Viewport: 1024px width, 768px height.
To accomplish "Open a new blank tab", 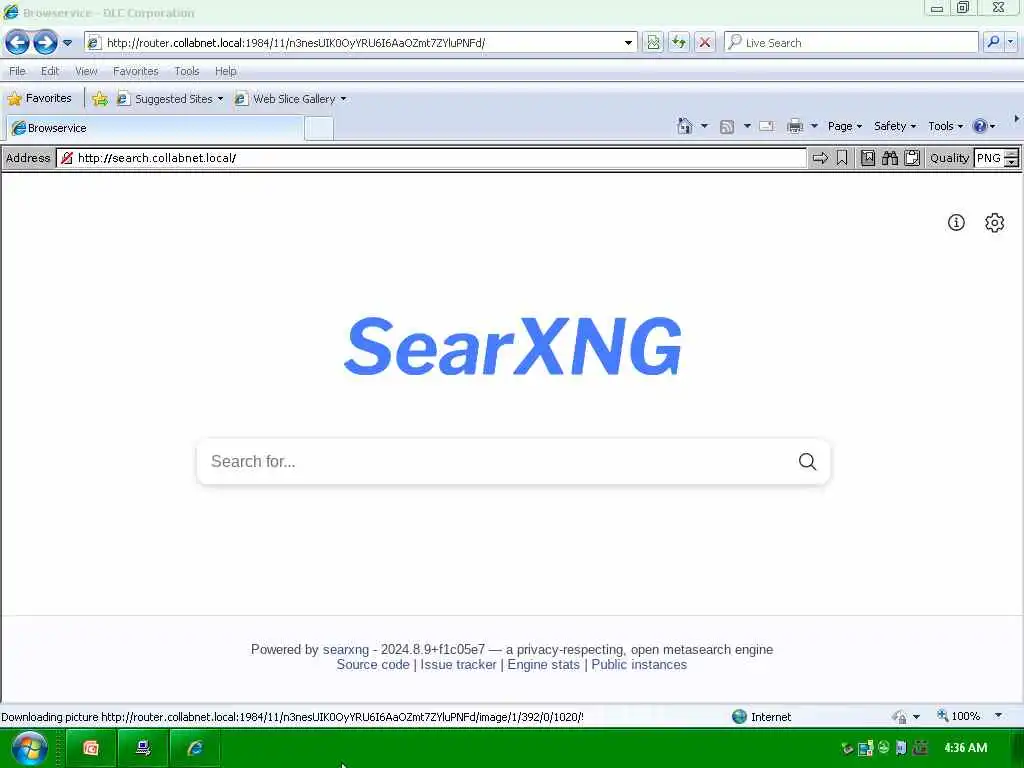I will (x=319, y=129).
